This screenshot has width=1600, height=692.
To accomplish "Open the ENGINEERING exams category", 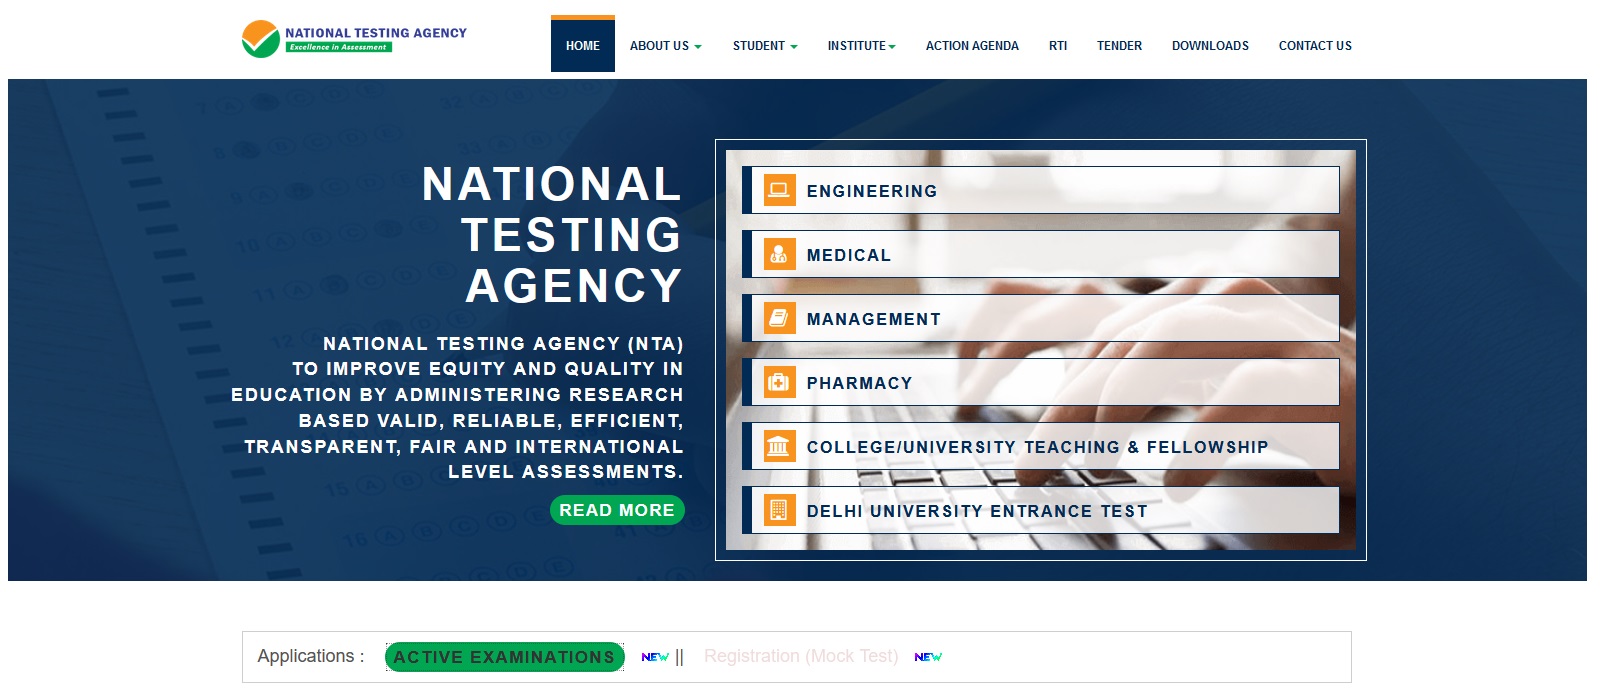I will 1041,190.
